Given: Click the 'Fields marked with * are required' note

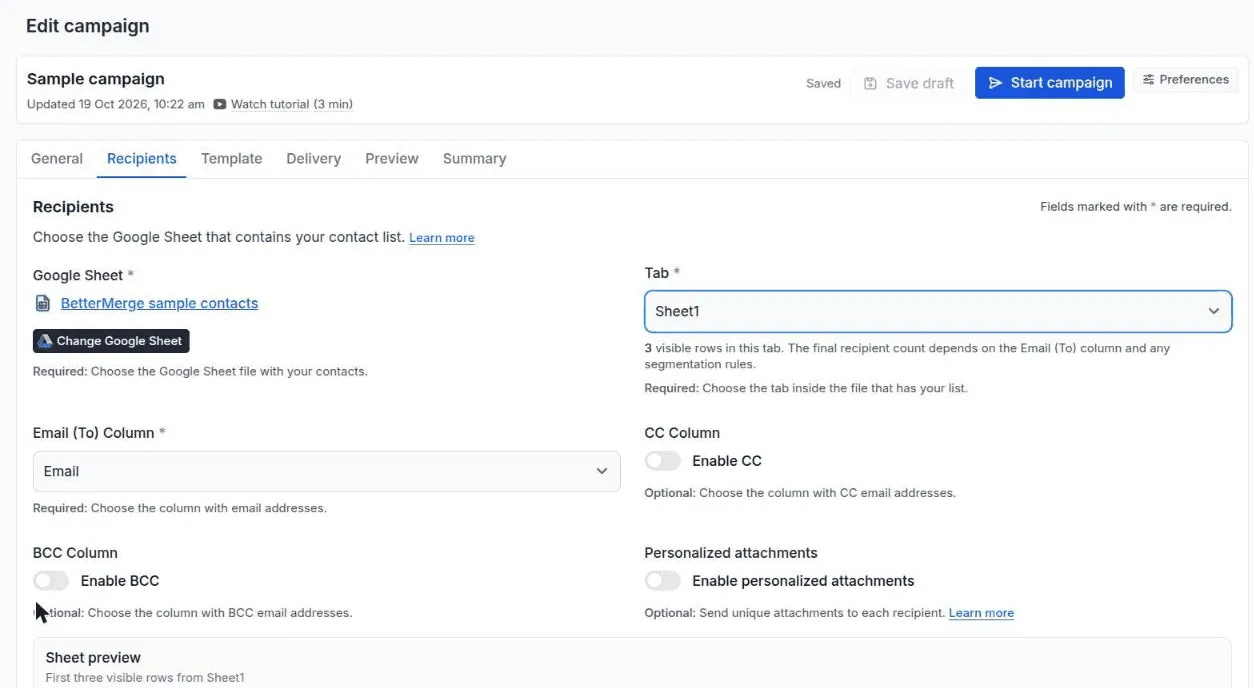Looking at the screenshot, I should (1136, 207).
